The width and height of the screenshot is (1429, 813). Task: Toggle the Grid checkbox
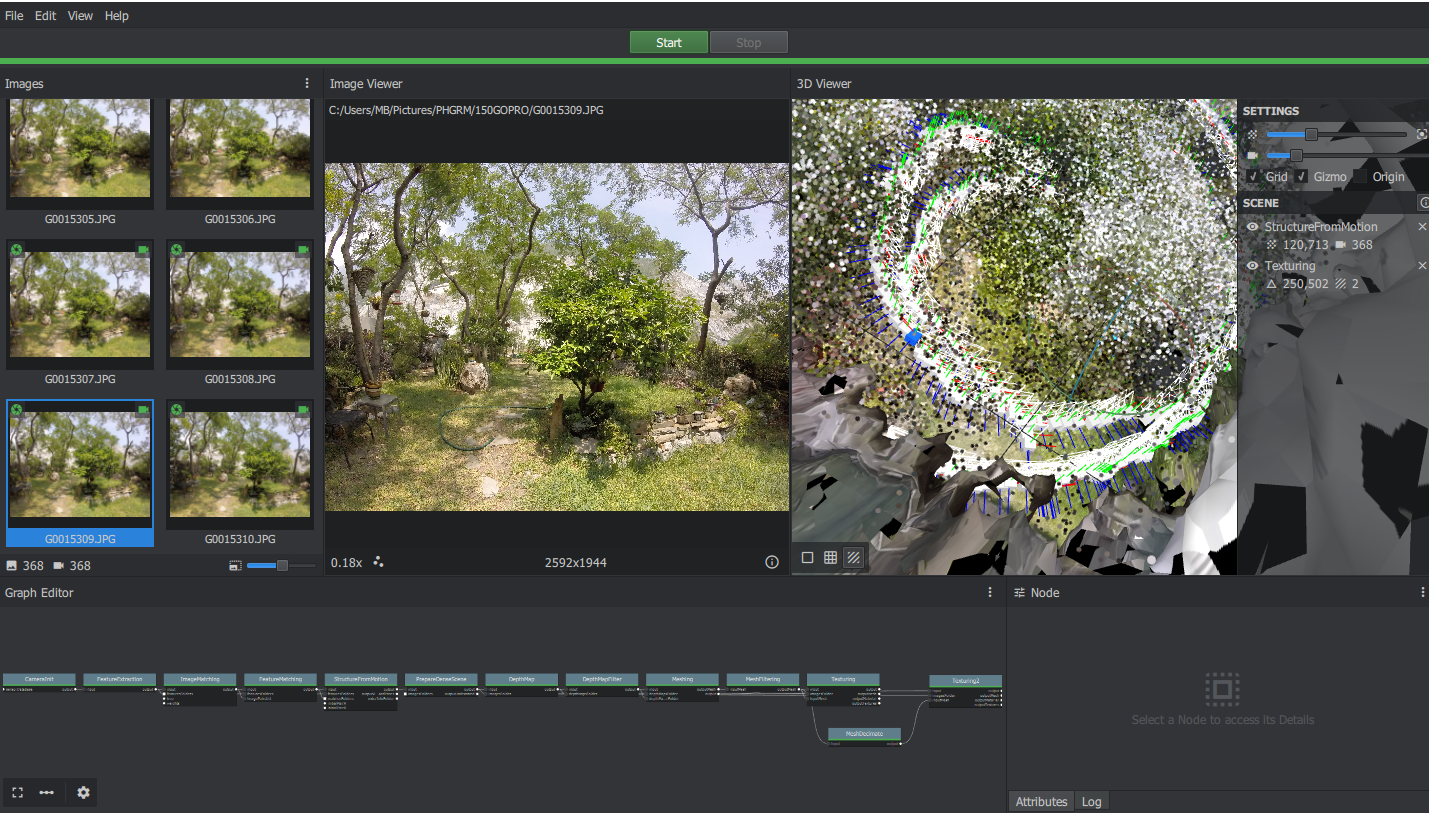pyautogui.click(x=1253, y=177)
